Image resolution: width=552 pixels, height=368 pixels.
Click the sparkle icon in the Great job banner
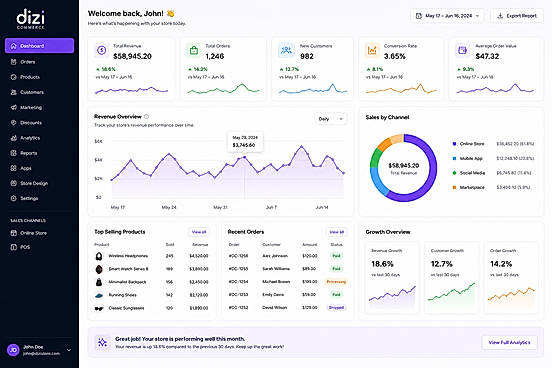tap(102, 342)
